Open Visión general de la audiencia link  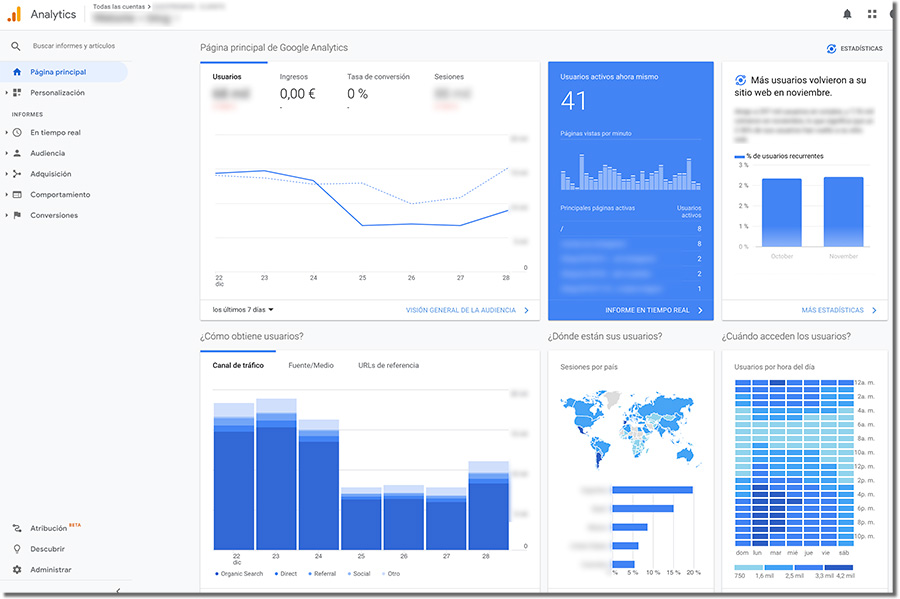pos(461,310)
